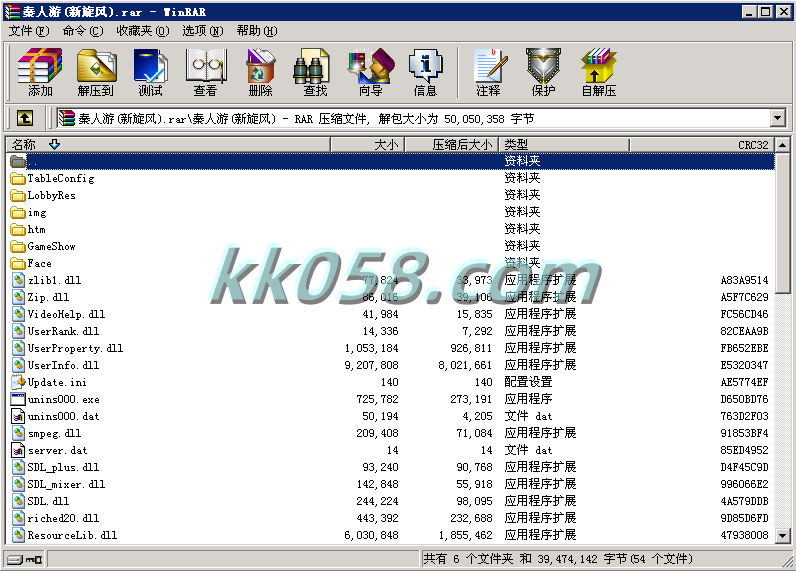Click the 自解压 (SFX) toolbar icon
Viewport: 796px width, 571px height.
tap(599, 72)
